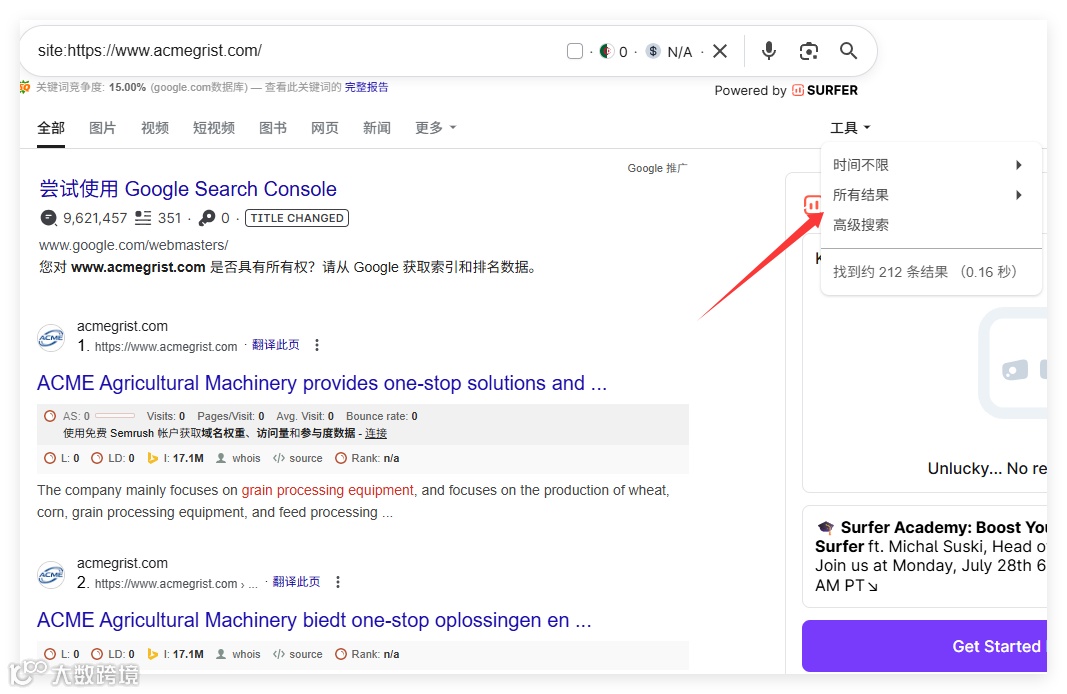This screenshot has height=694, width=1067.
Task: Click the Semrush 连接 link
Action: [x=376, y=433]
